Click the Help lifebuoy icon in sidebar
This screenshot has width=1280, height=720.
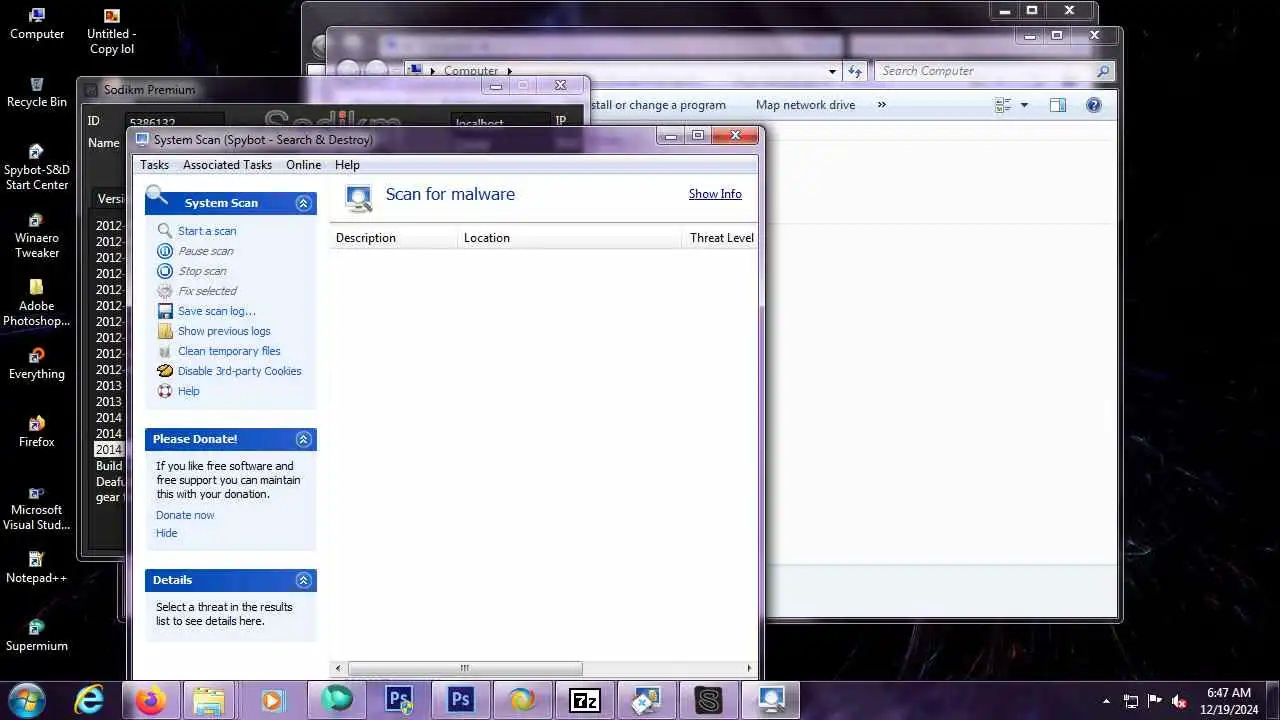click(165, 391)
